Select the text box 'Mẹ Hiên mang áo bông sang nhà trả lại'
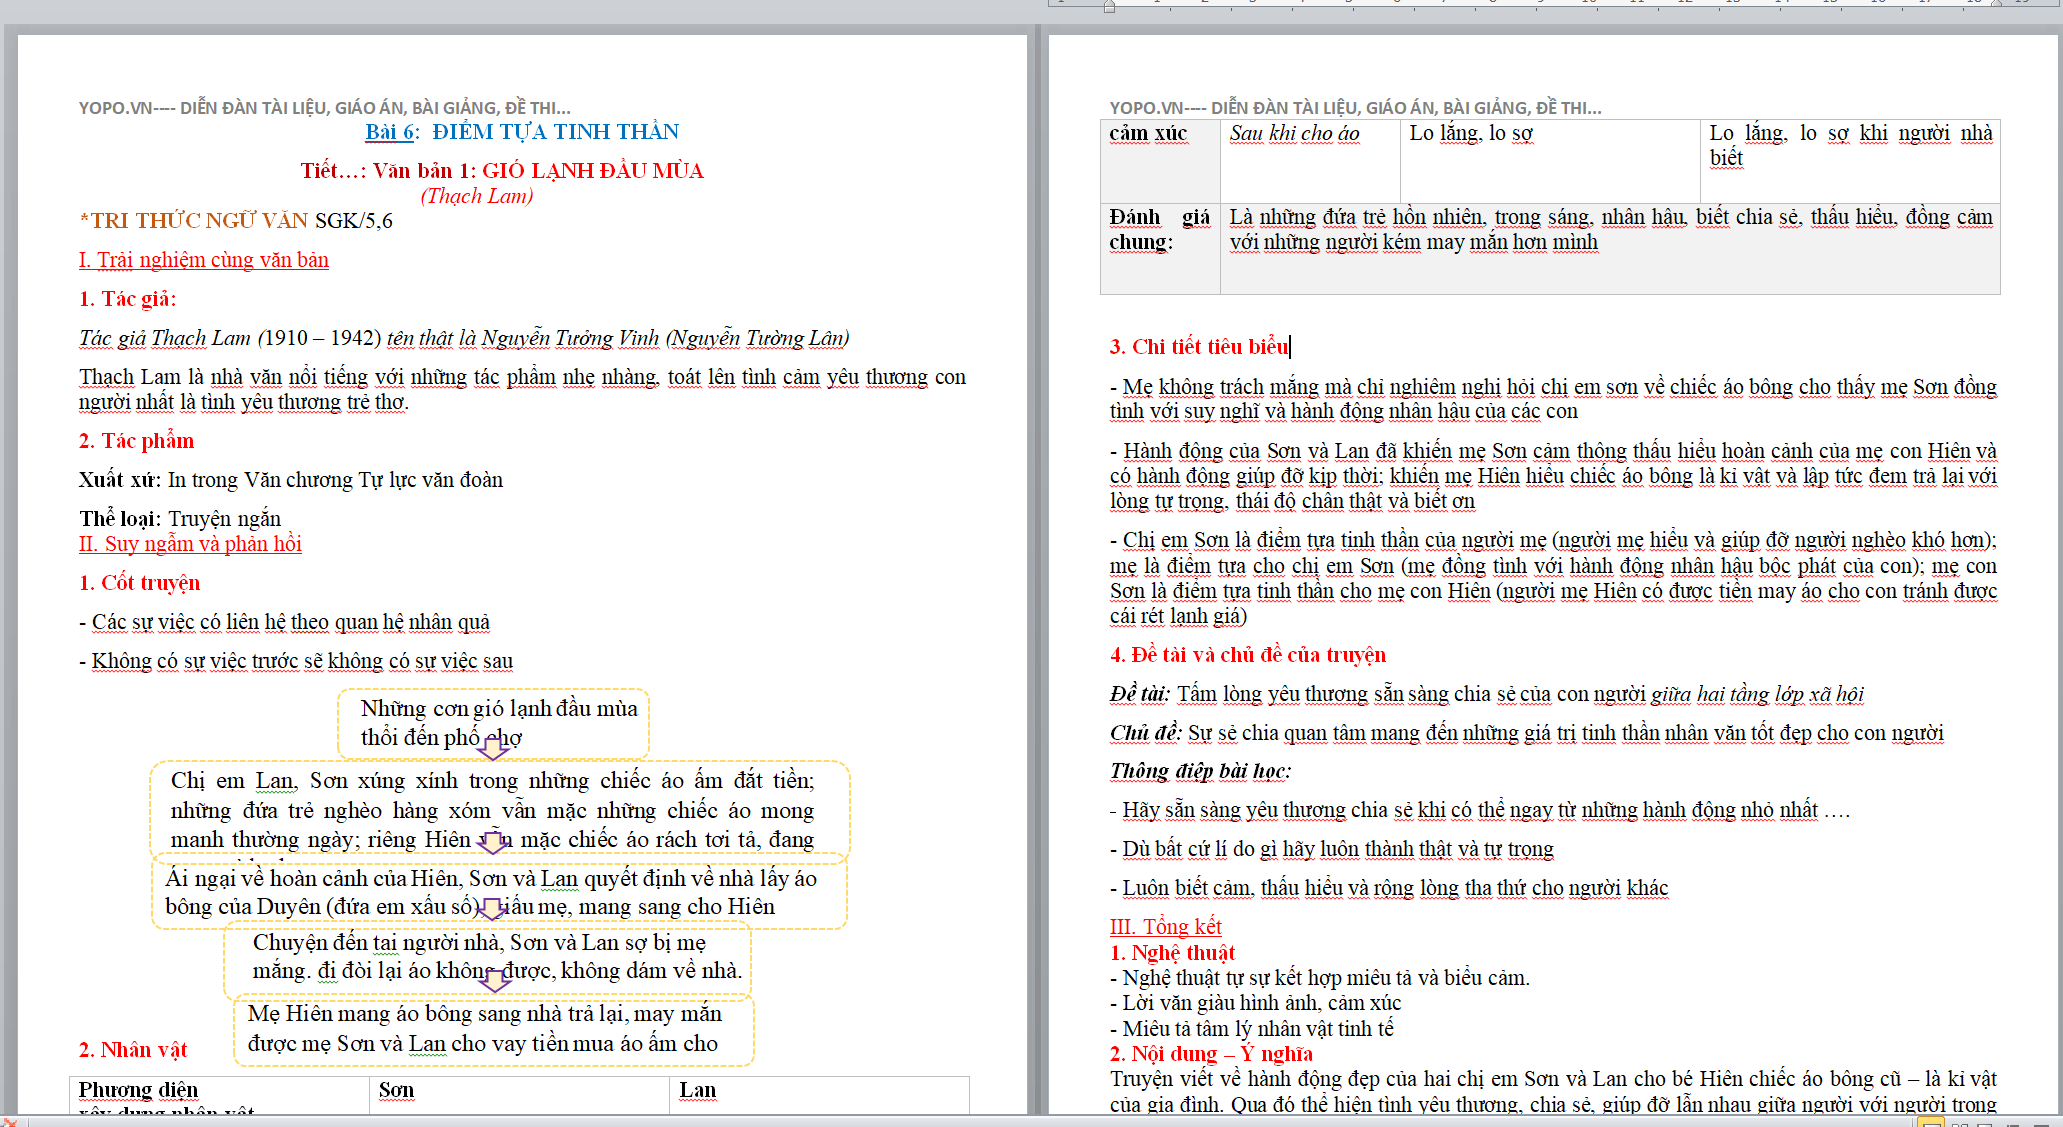 pos(493,1029)
